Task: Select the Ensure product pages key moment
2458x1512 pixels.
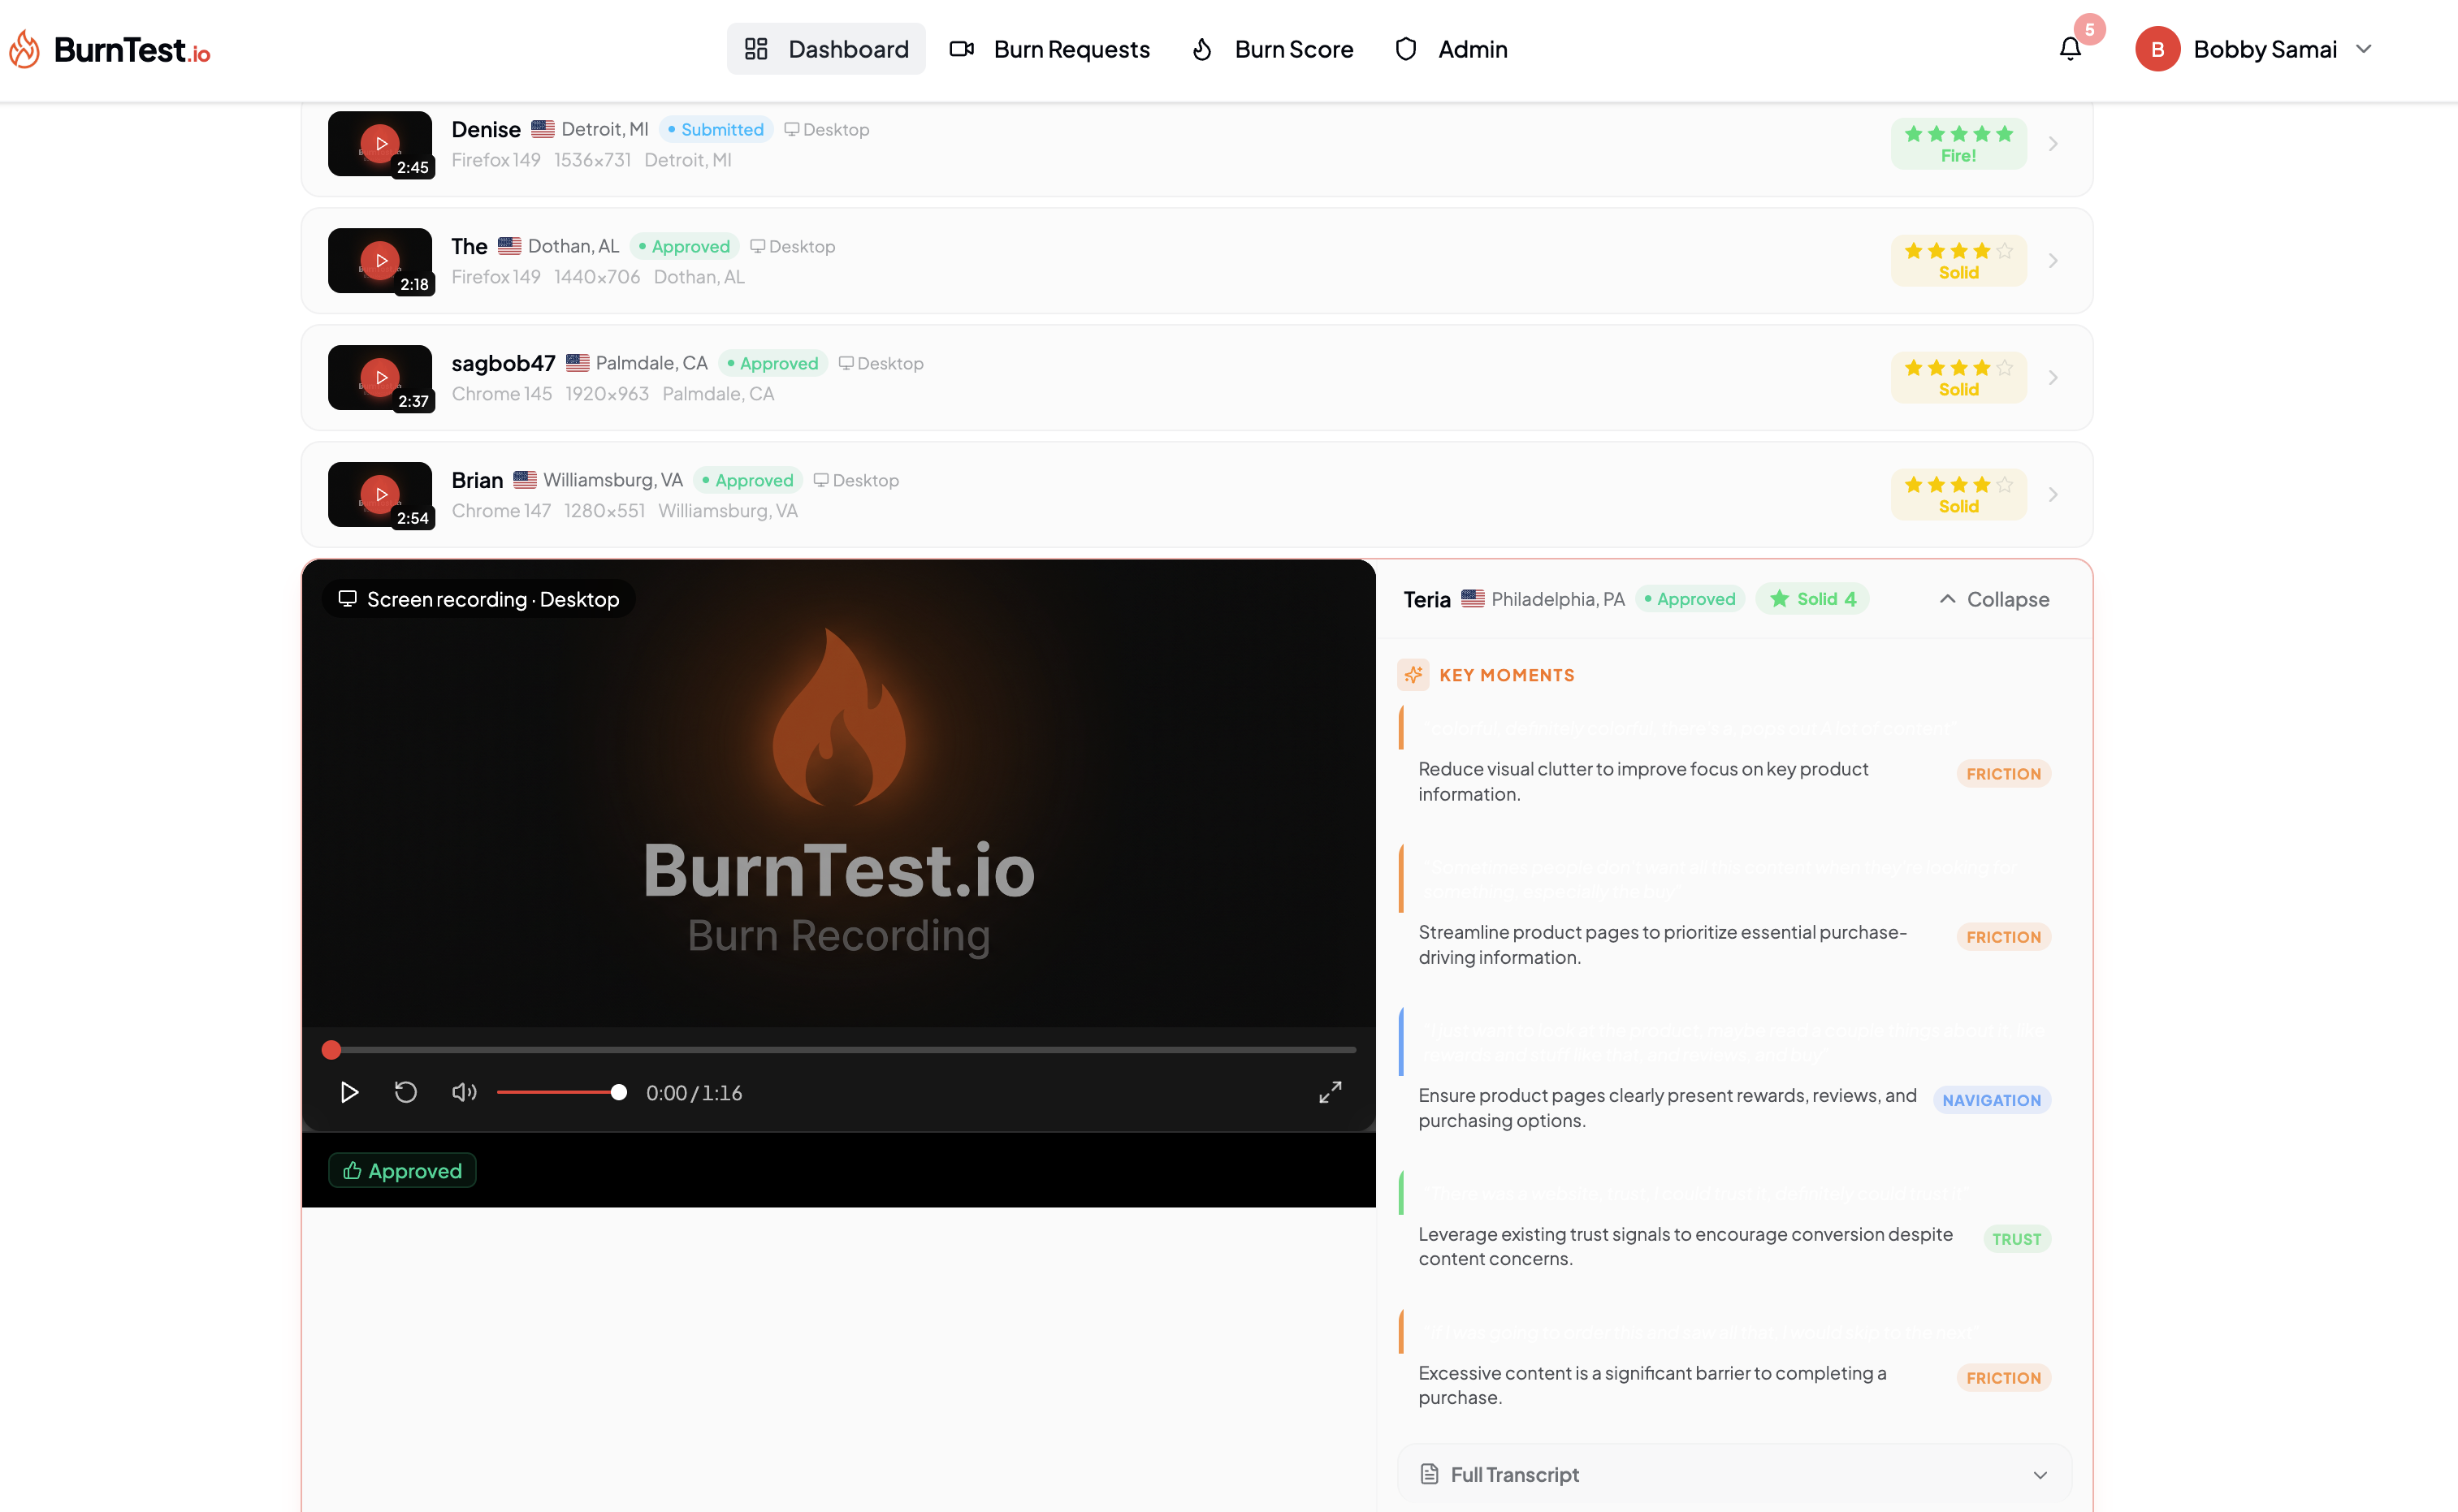Action: click(1667, 1107)
